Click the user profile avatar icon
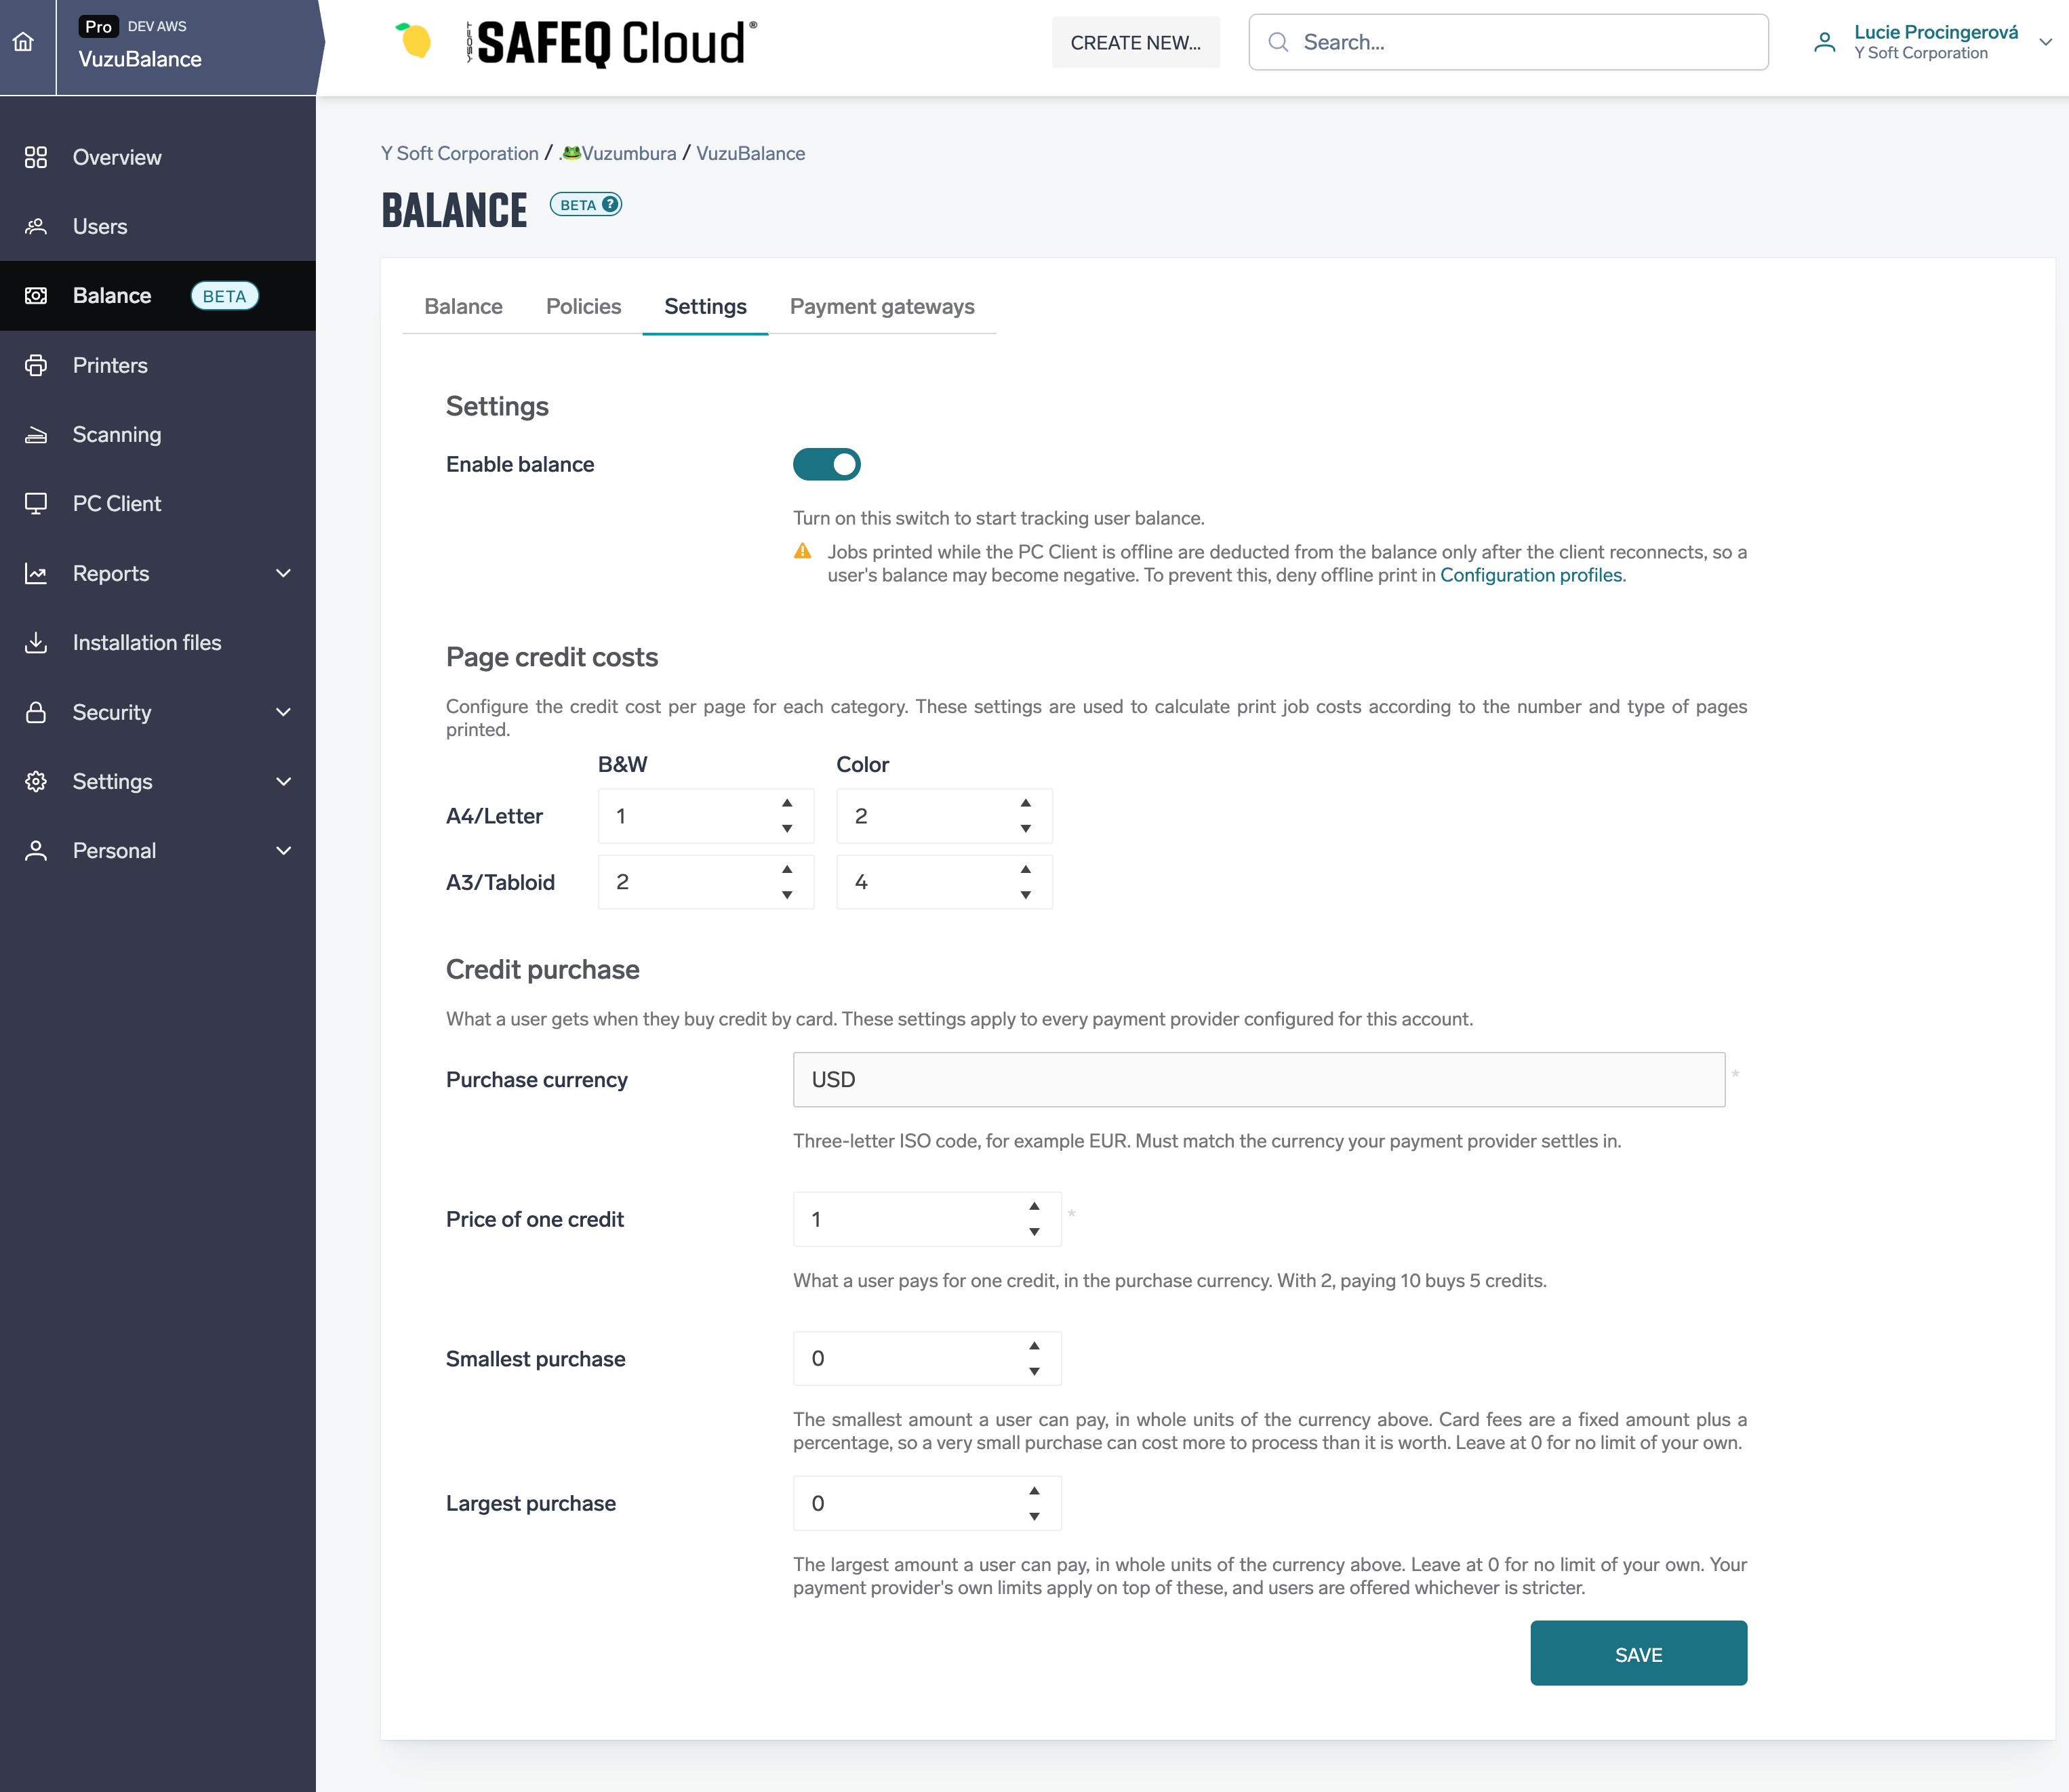Screen dimensions: 2069x1792 pos(1825,42)
